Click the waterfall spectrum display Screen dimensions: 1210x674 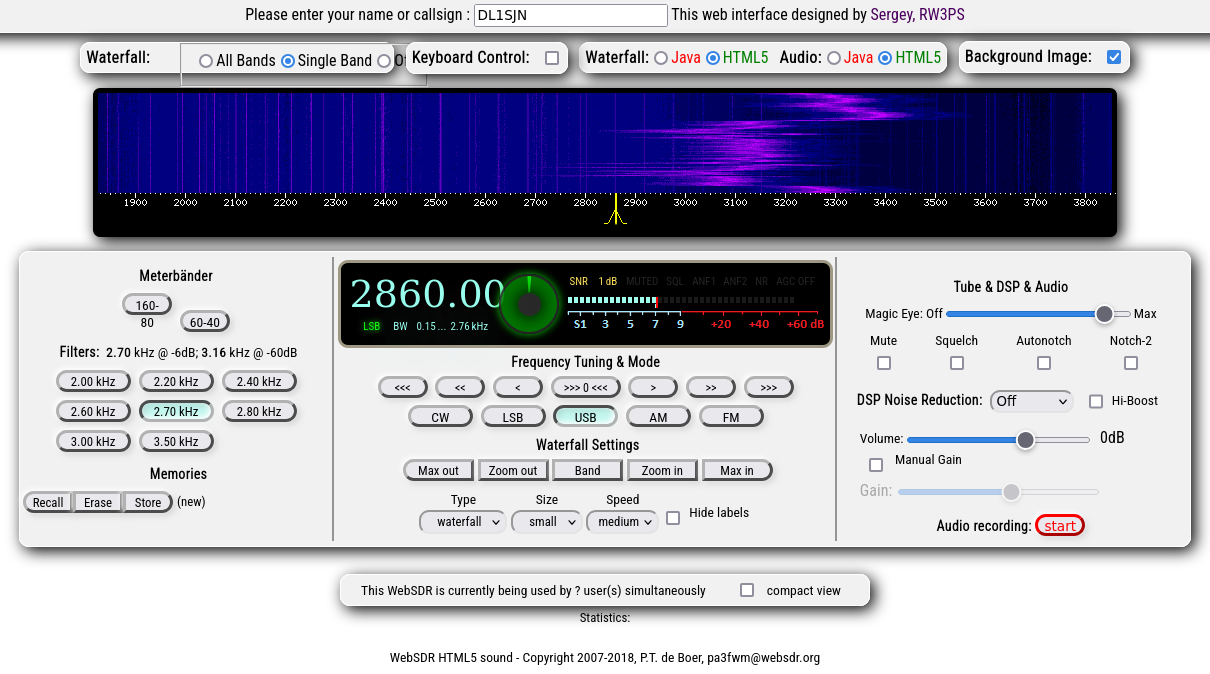click(605, 143)
